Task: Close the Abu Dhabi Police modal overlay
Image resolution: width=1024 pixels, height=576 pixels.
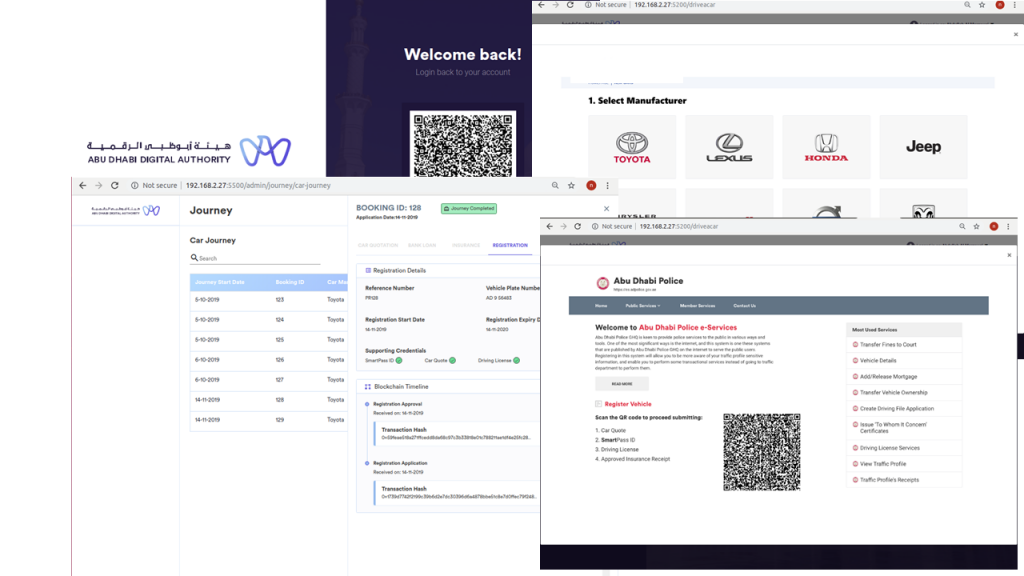Action: click(1009, 255)
